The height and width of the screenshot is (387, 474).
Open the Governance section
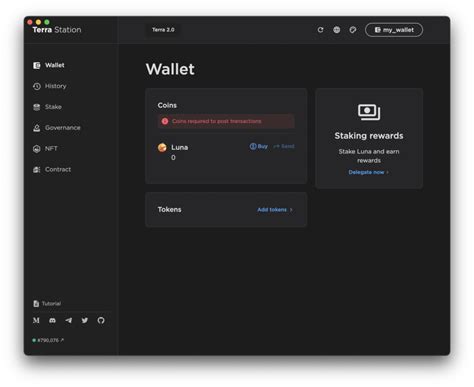(x=57, y=128)
